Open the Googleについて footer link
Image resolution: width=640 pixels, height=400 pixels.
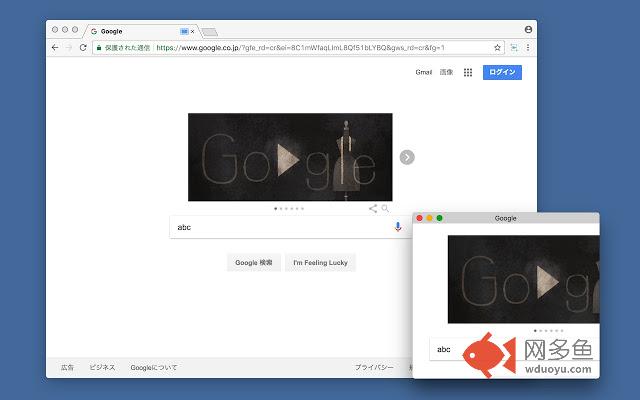(154, 367)
